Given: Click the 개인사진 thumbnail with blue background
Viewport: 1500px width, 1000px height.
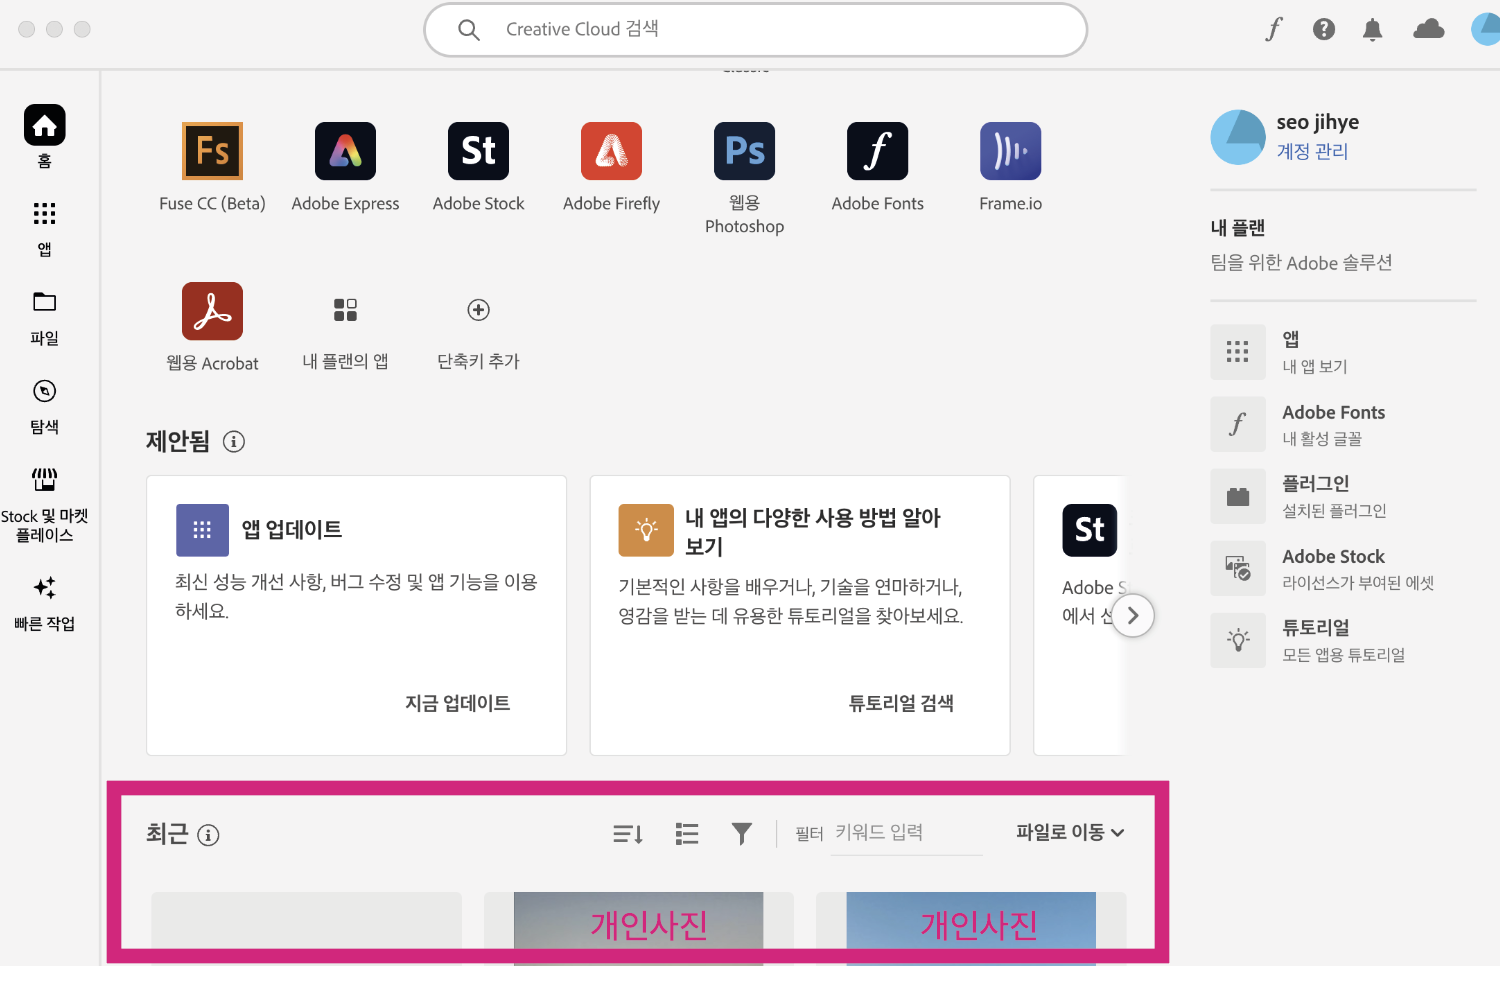Looking at the screenshot, I should (x=970, y=926).
